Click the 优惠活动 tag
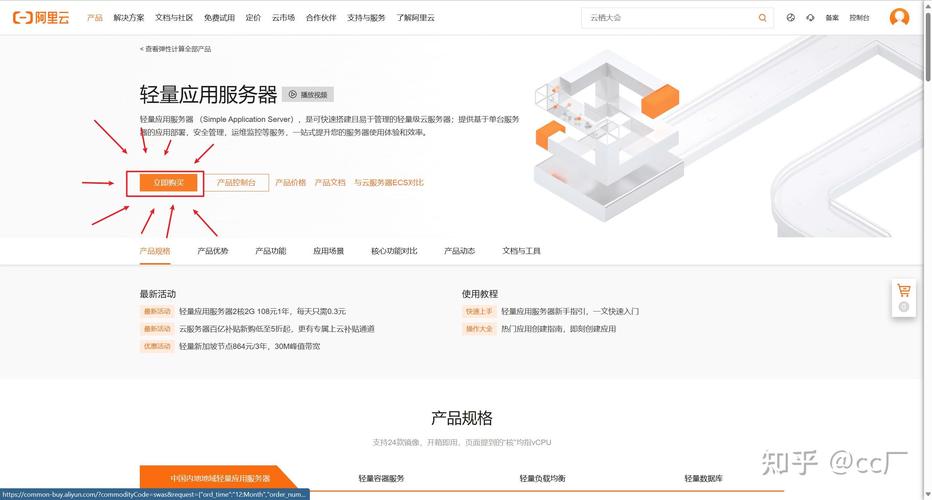This screenshot has width=932, height=500. click(x=157, y=346)
